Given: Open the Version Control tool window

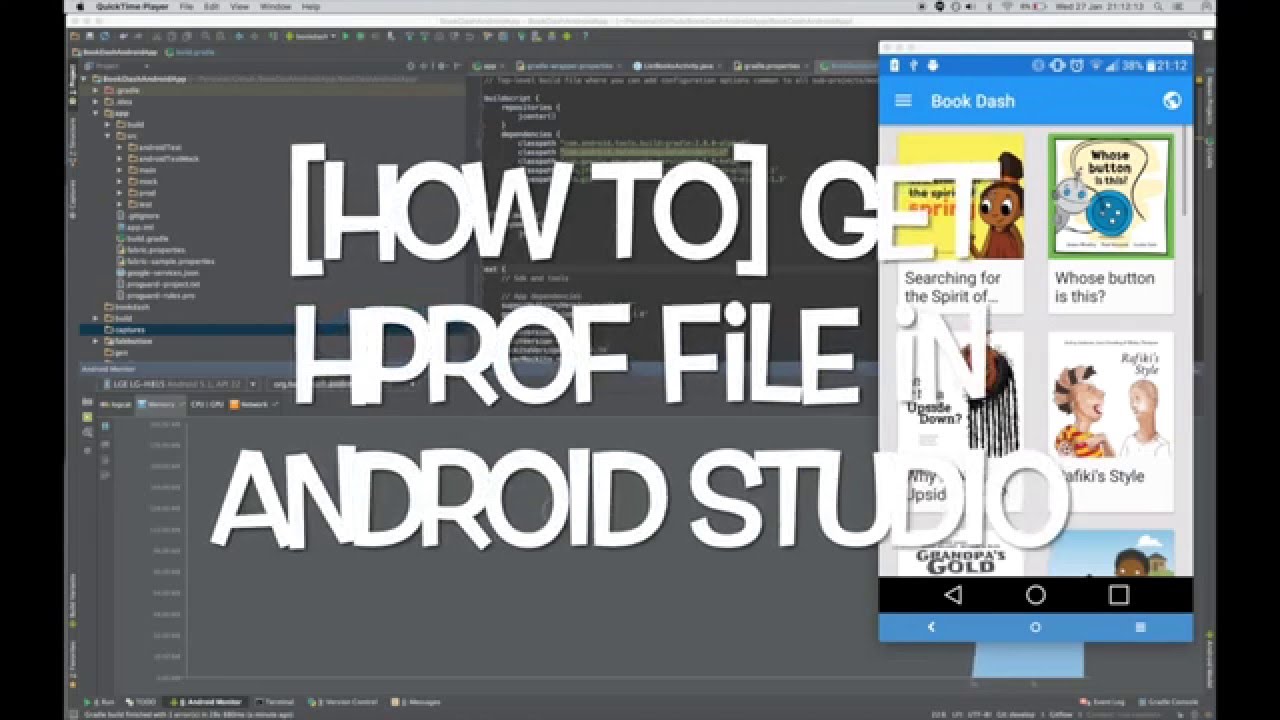Looking at the screenshot, I should 344,702.
